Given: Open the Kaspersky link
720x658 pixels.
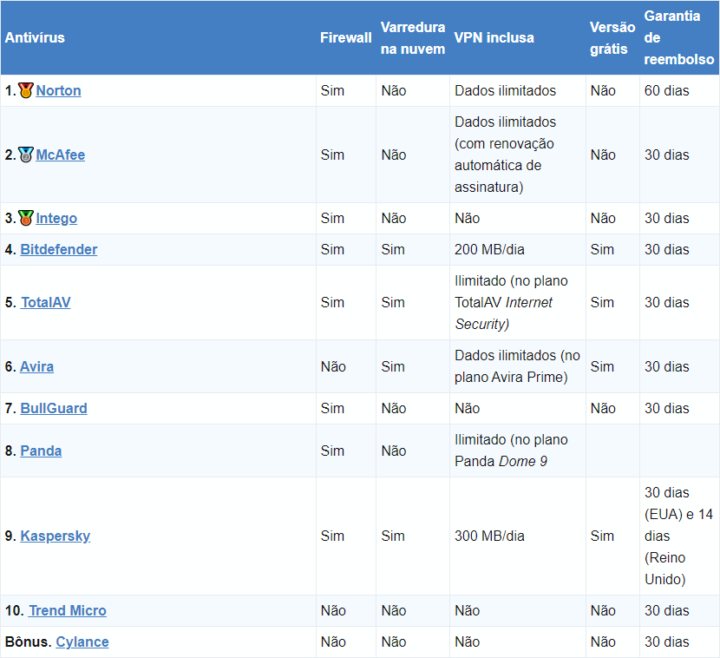Looking at the screenshot, I should [x=55, y=536].
